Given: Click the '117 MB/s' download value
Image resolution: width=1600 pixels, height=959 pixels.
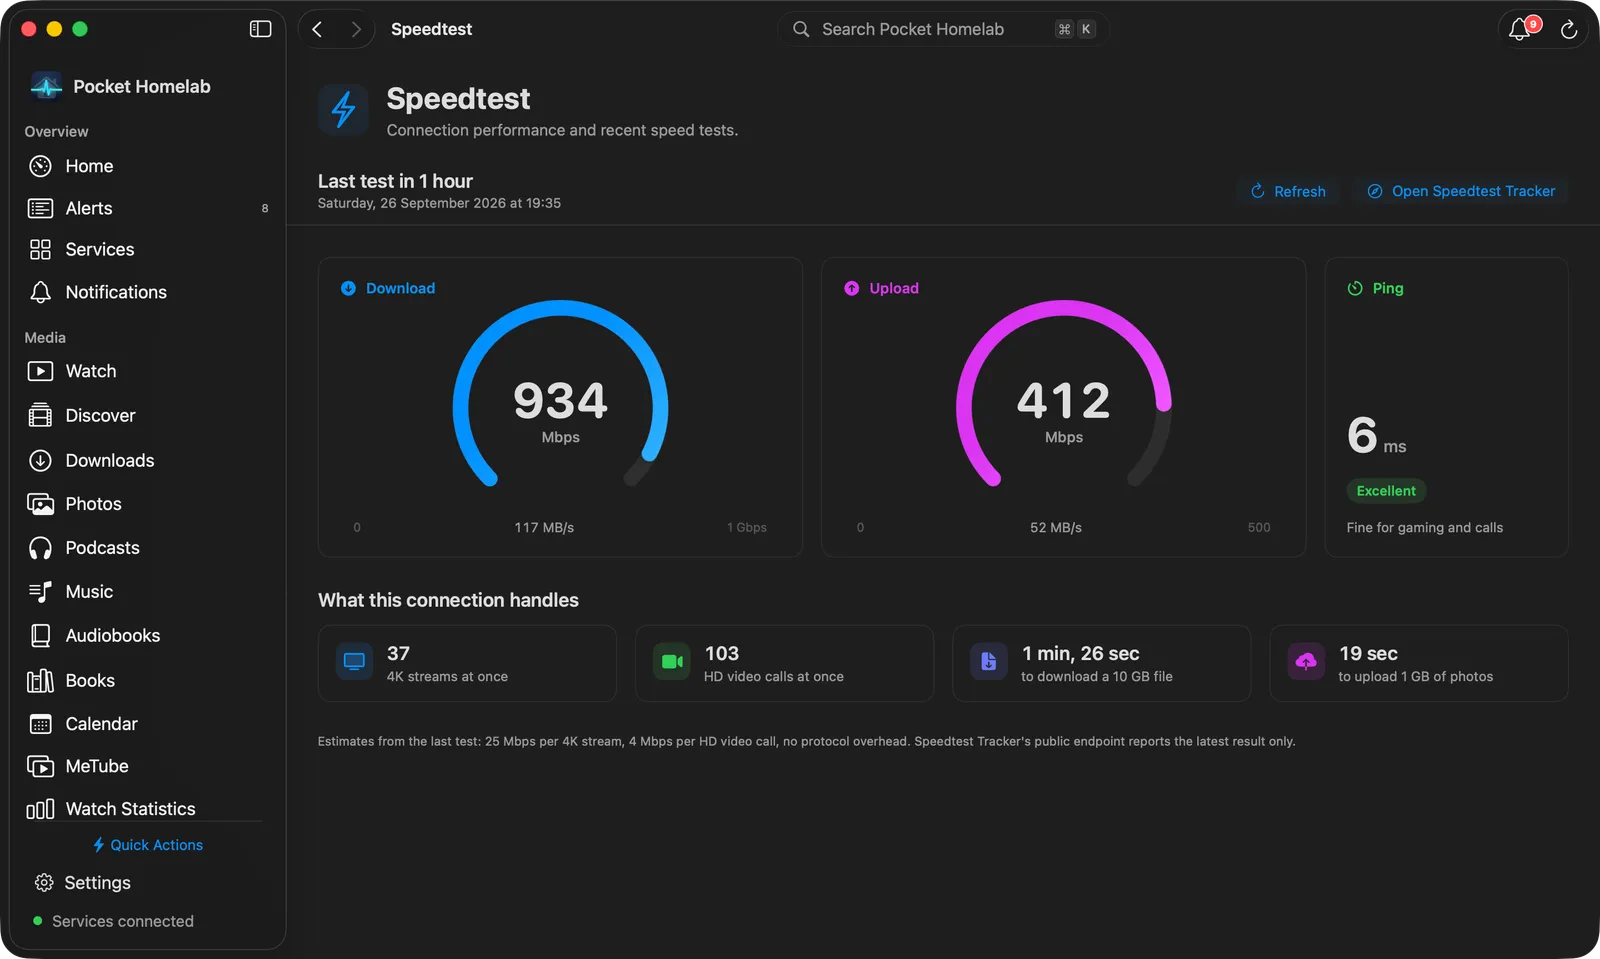Looking at the screenshot, I should pos(544,527).
